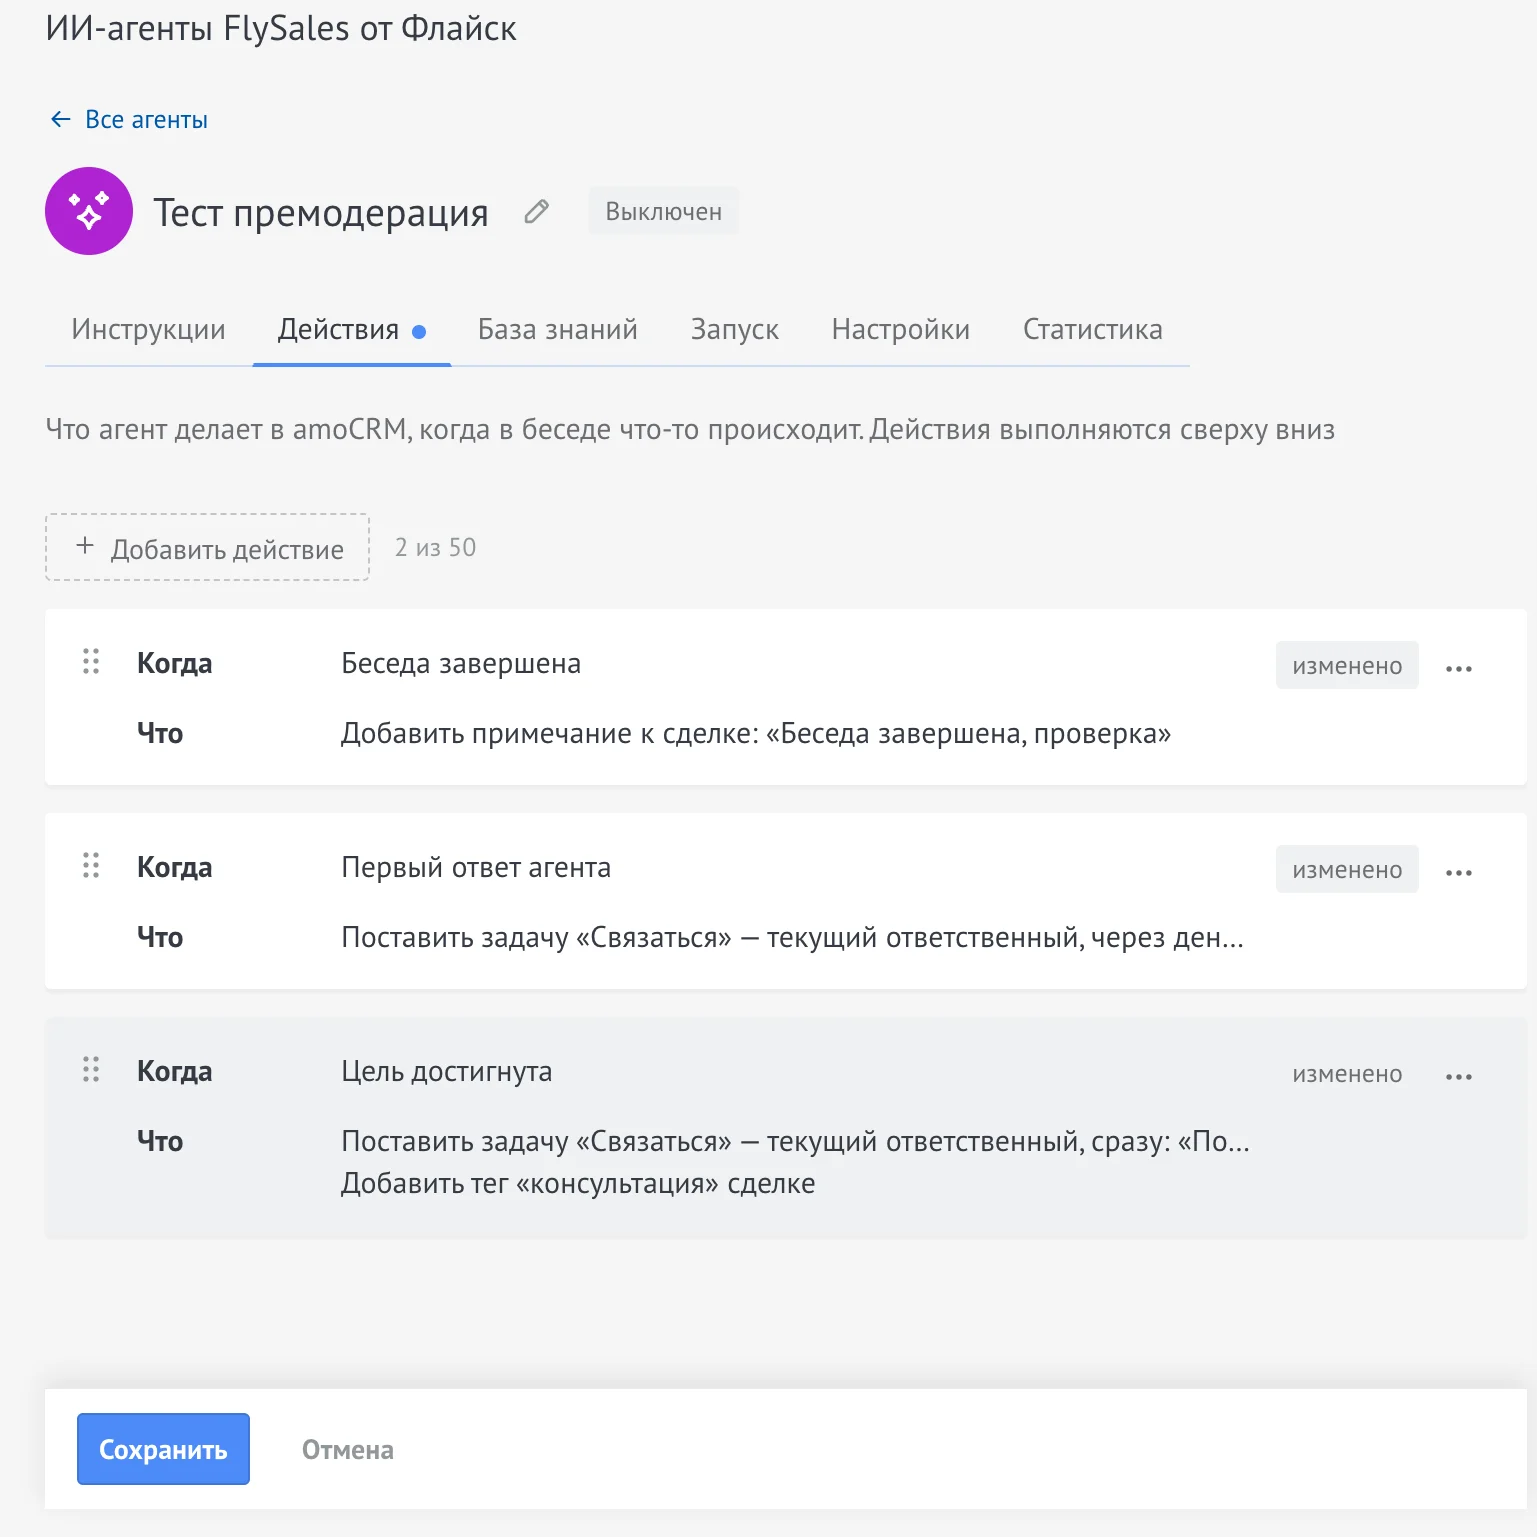
Task: Follow the Все агенты link
Action: coord(146,120)
